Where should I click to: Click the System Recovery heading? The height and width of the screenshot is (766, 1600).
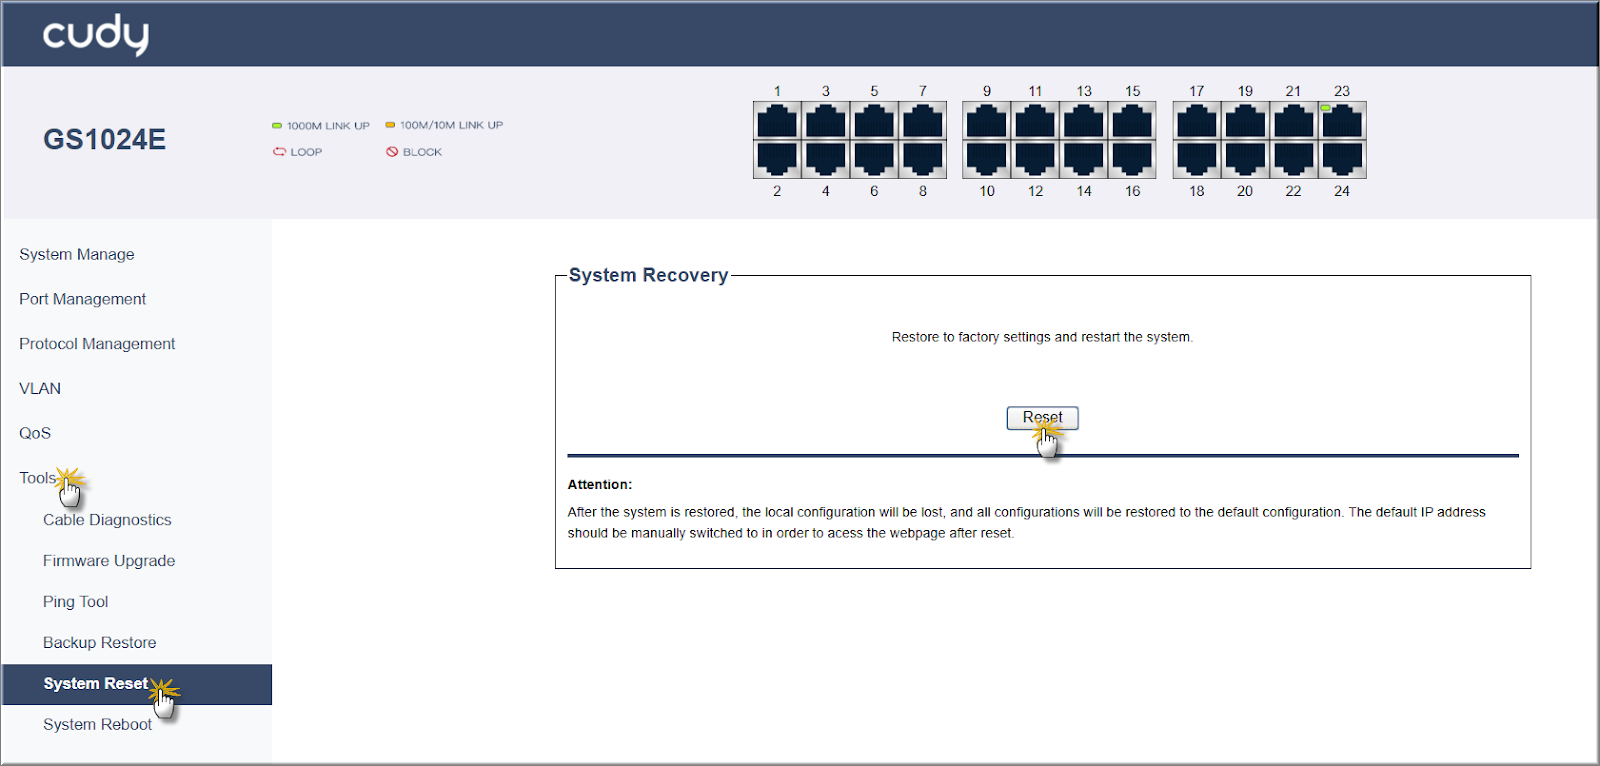[648, 275]
